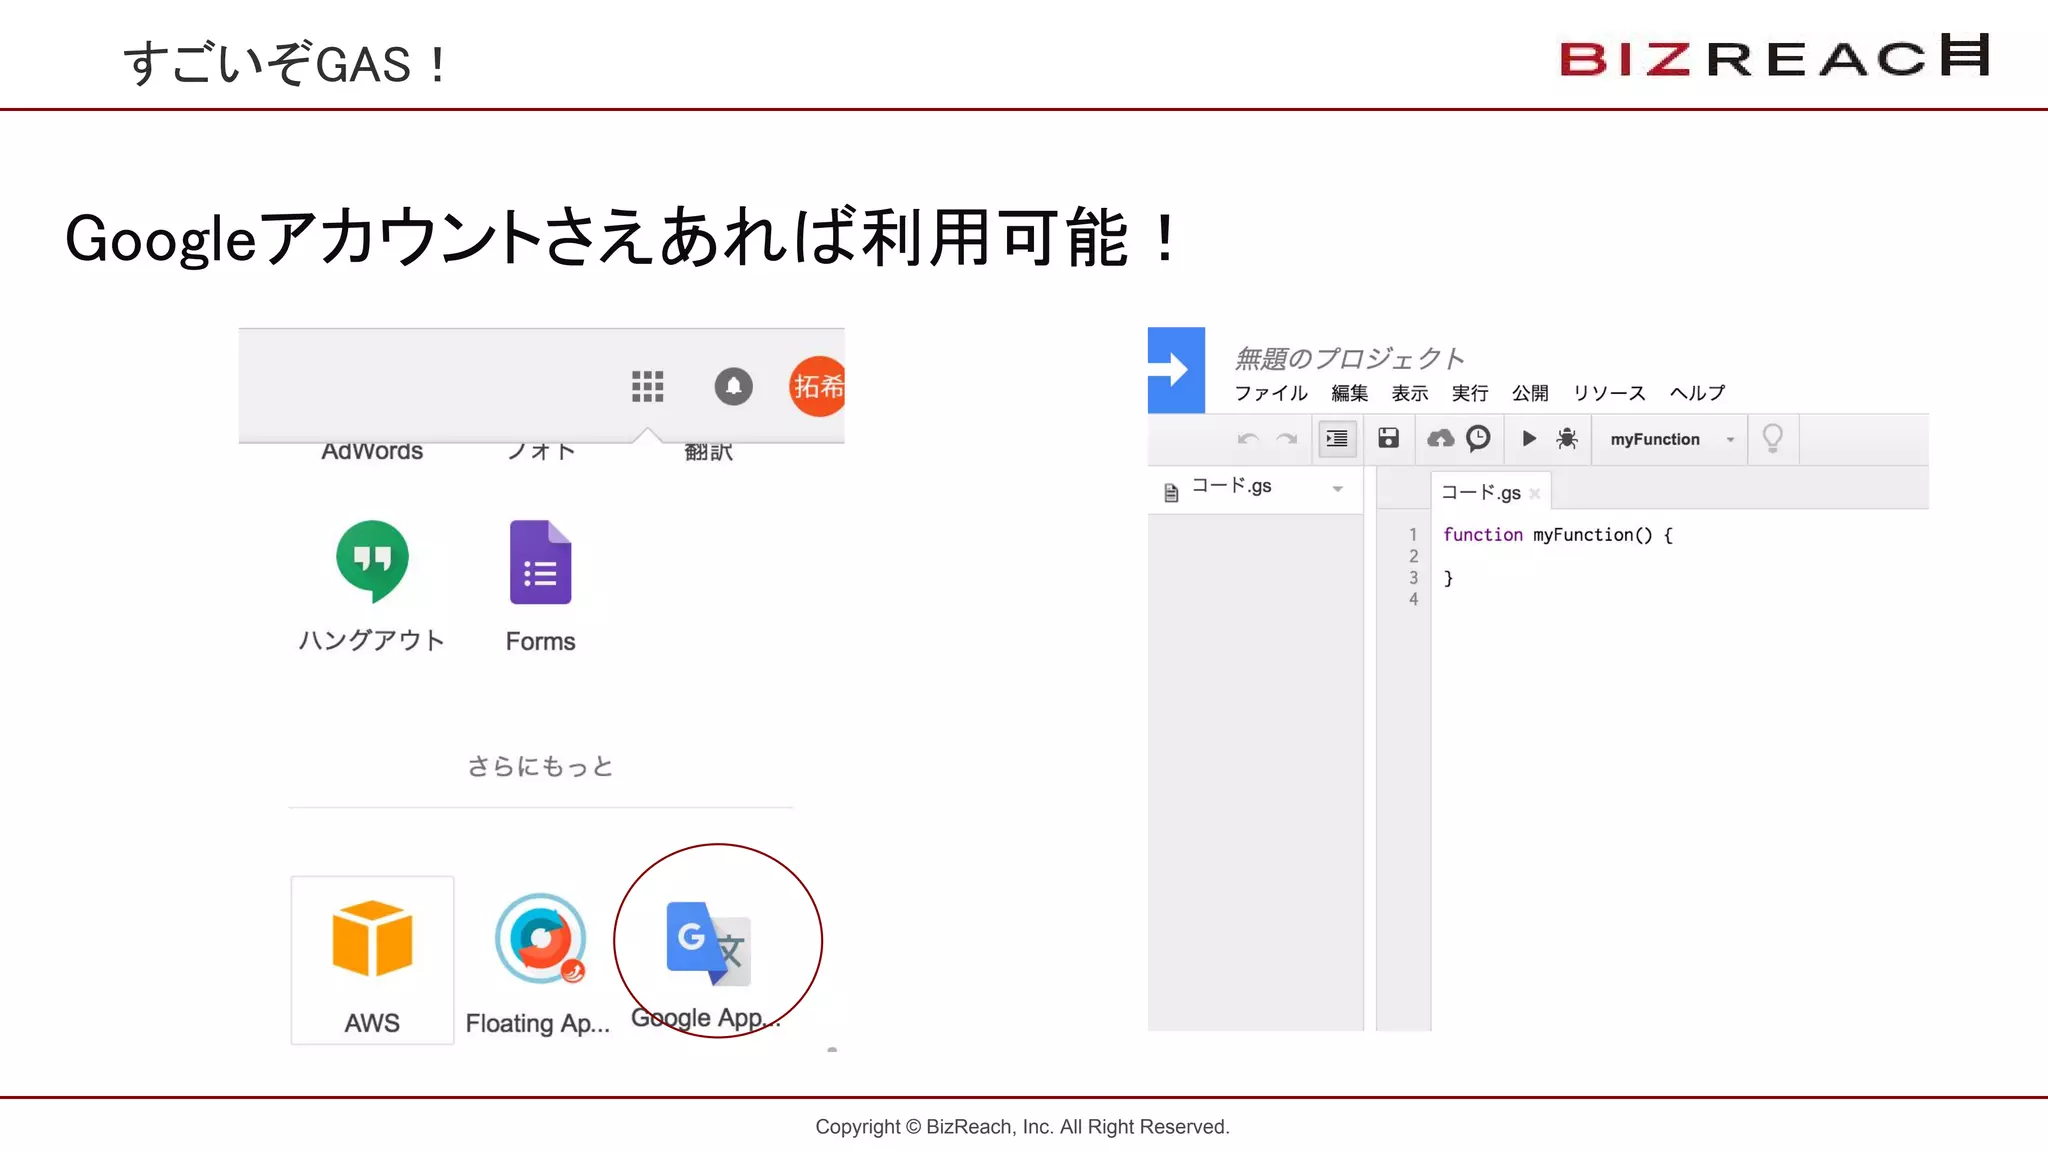This screenshot has width=2048, height=1152.
Task: Open the 実行 menu
Action: [1470, 393]
